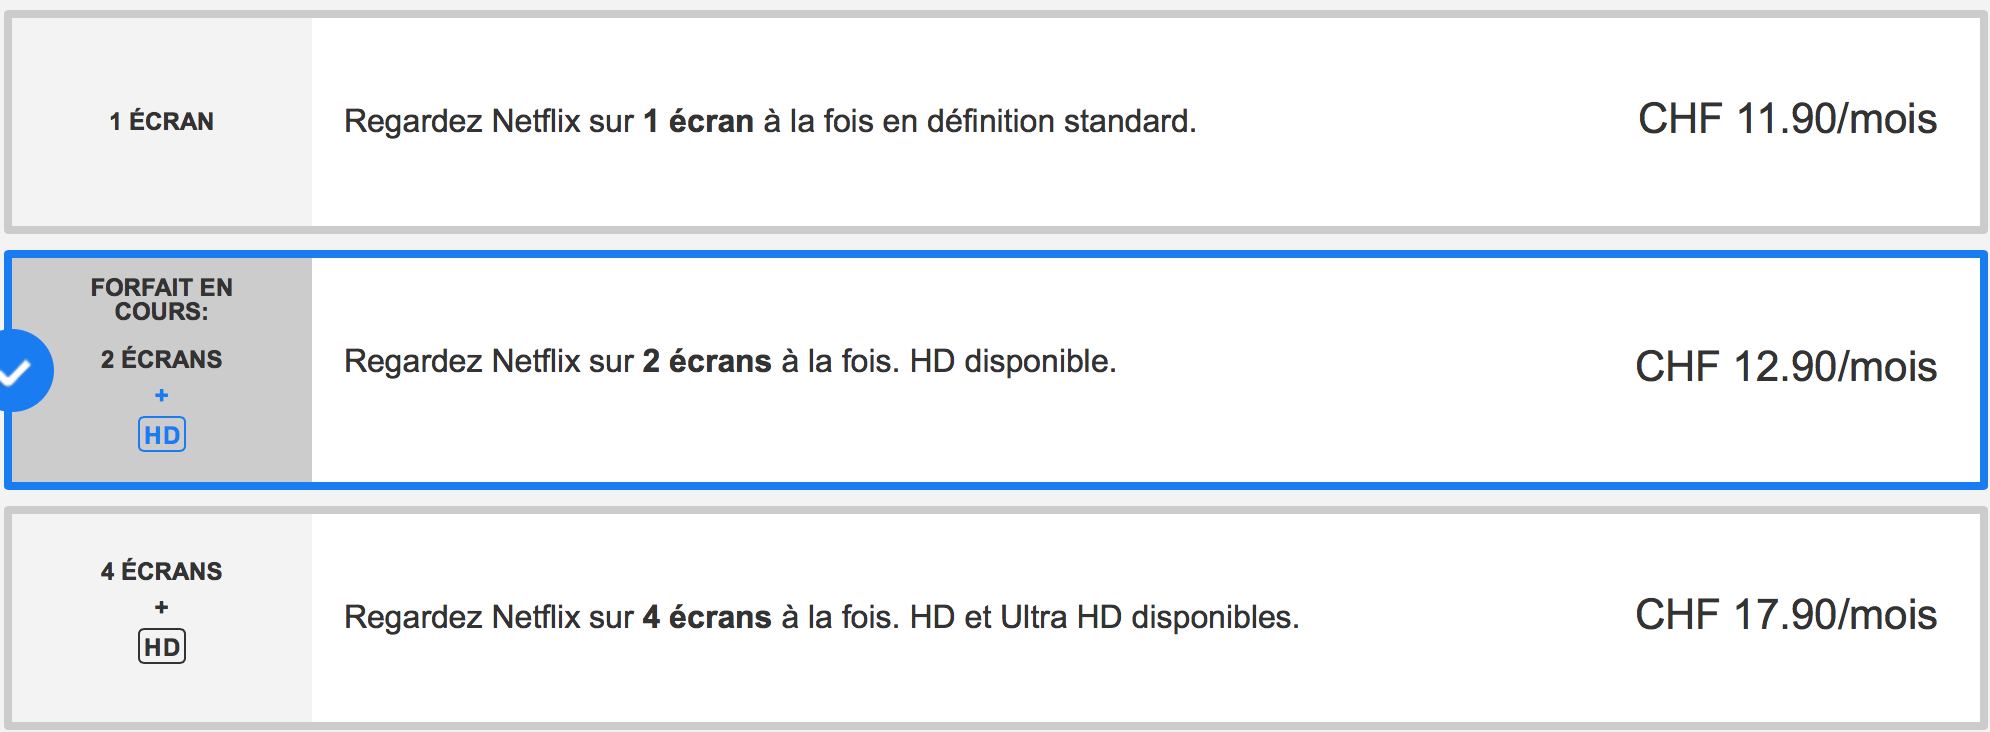Click "Regardez Netflix" in the 1 écran row

pyautogui.click(x=462, y=122)
